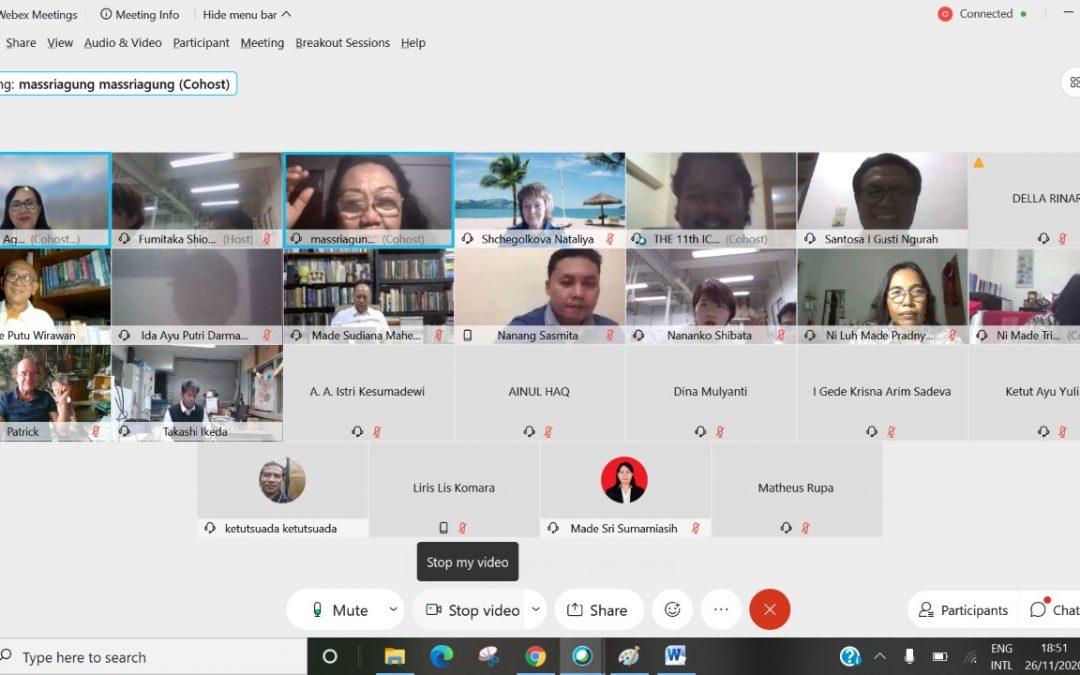Open the more options ellipsis button

tap(721, 610)
